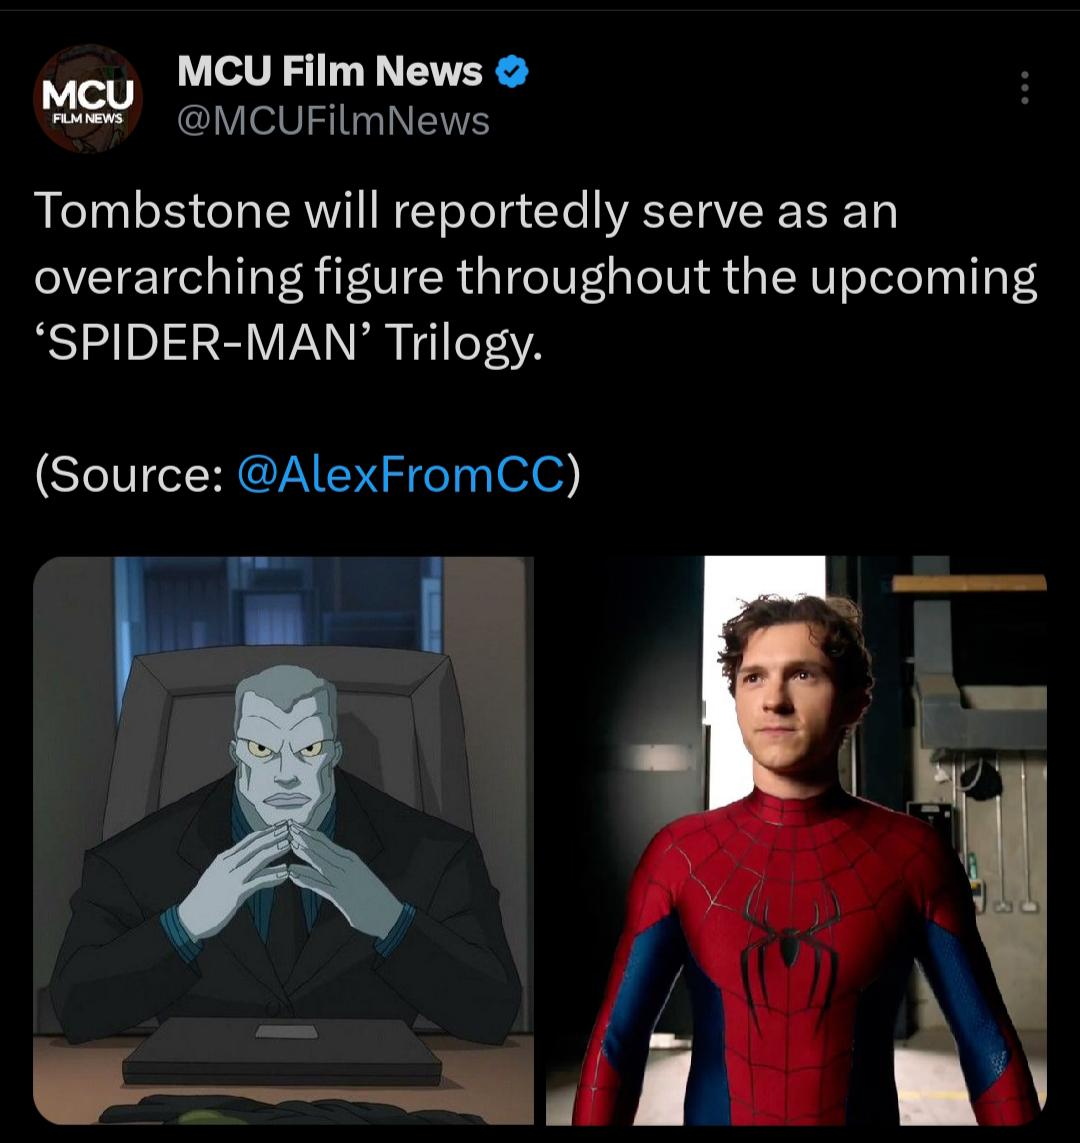The image size is (1080, 1143).
Task: Click the 'SPIDER-MAN' Trilogy text line
Action: click(x=288, y=343)
